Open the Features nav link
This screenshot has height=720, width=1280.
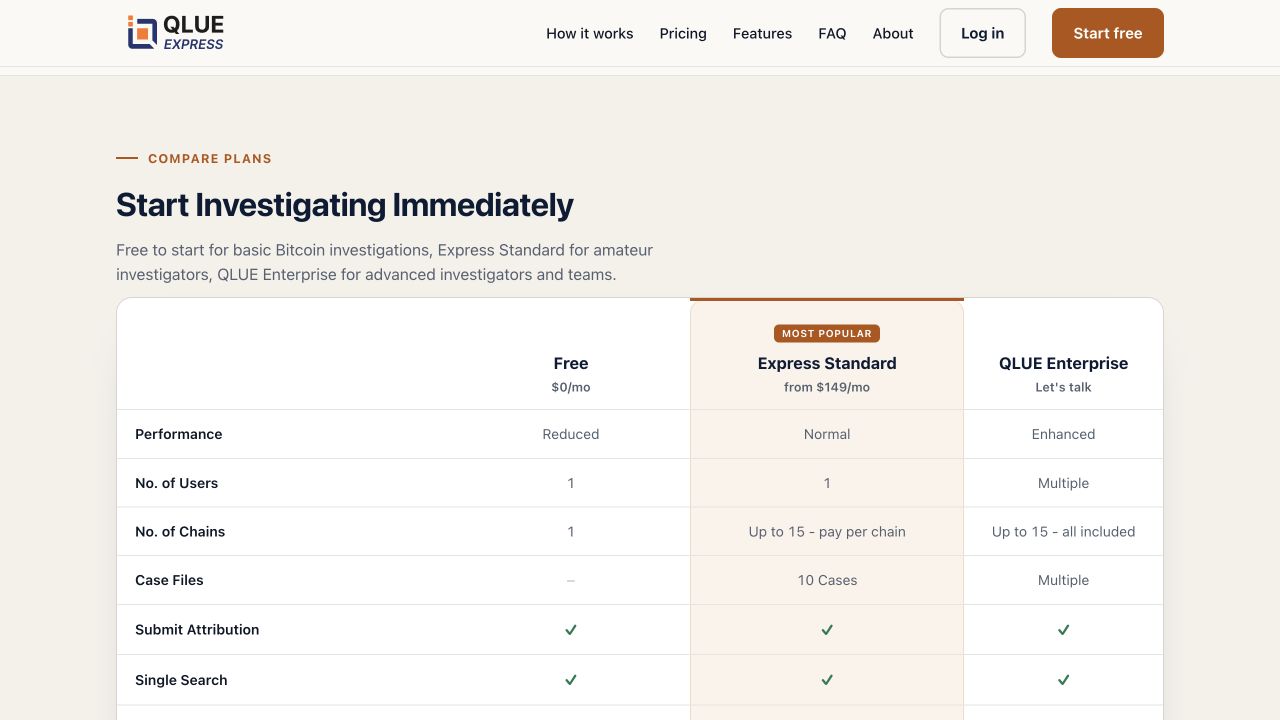click(x=762, y=33)
